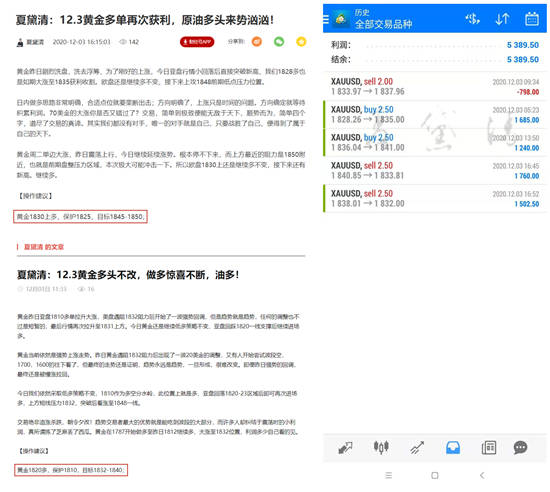Click the timestamp 2020.12.03 16:45
The image size is (550, 492).
516,166
